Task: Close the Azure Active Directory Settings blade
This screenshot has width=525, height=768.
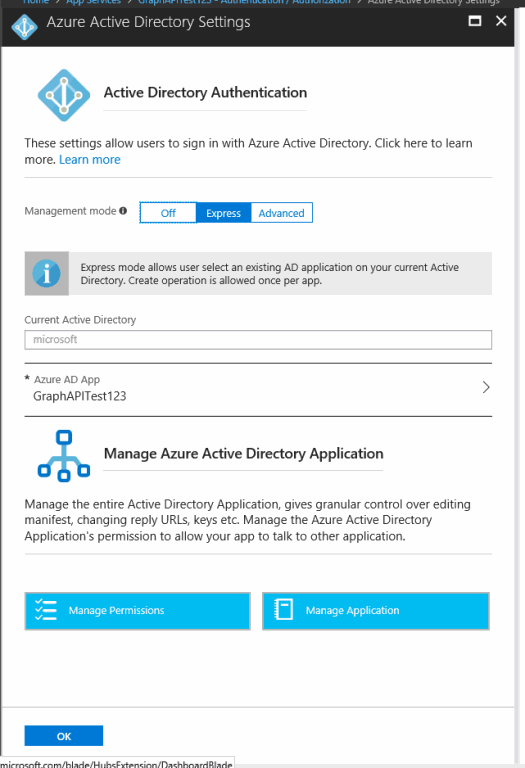Action: coord(501,21)
